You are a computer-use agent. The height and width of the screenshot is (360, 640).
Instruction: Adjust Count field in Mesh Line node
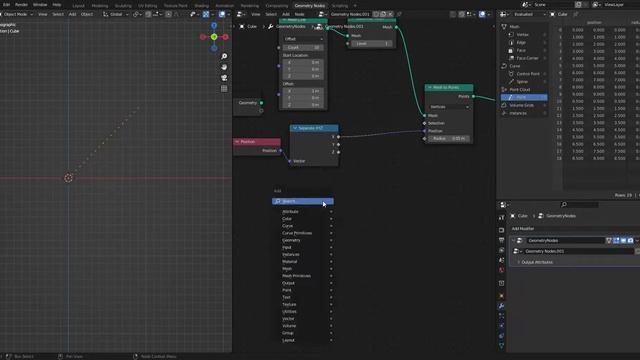pos(303,47)
